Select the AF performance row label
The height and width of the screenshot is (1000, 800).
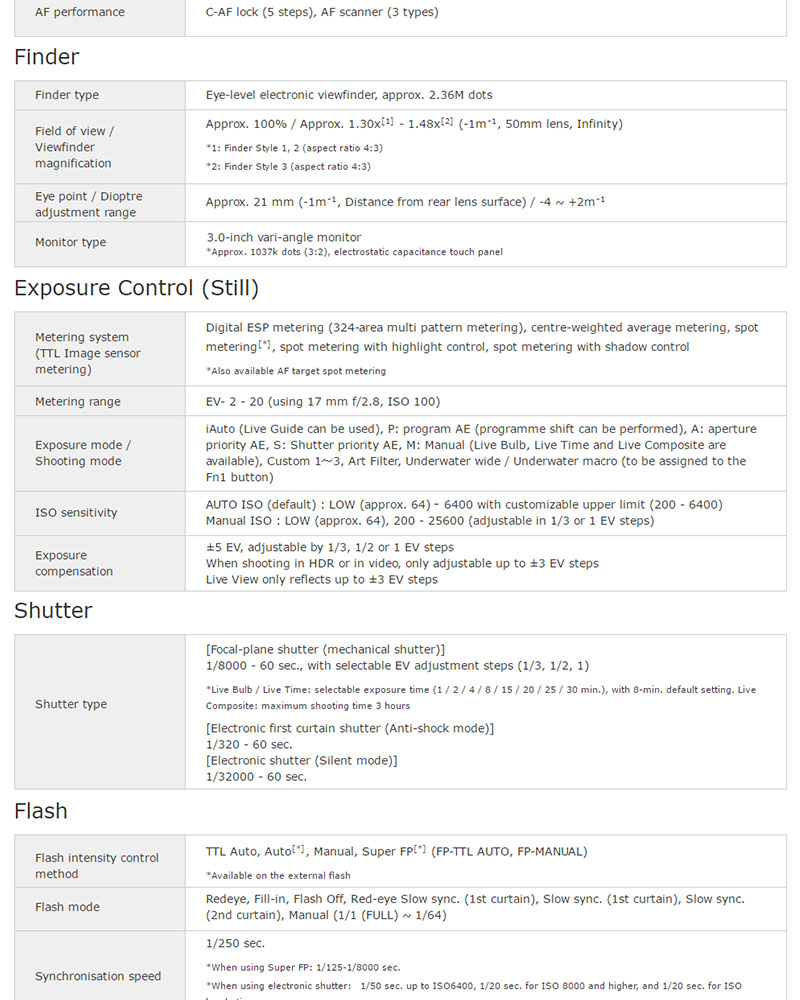pos(80,12)
